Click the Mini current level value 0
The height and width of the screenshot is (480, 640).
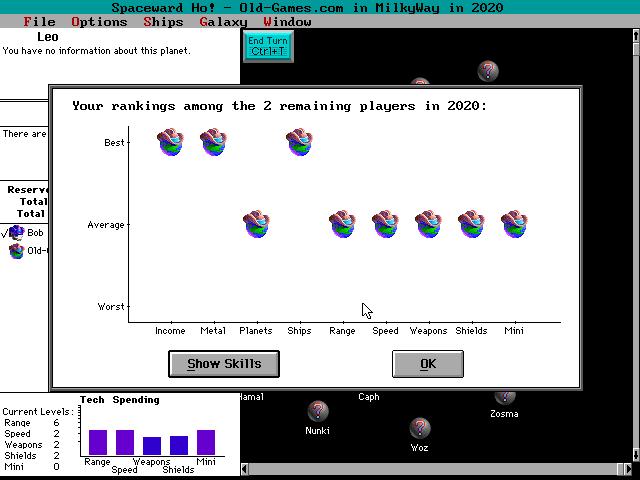pyautogui.click(x=56, y=467)
